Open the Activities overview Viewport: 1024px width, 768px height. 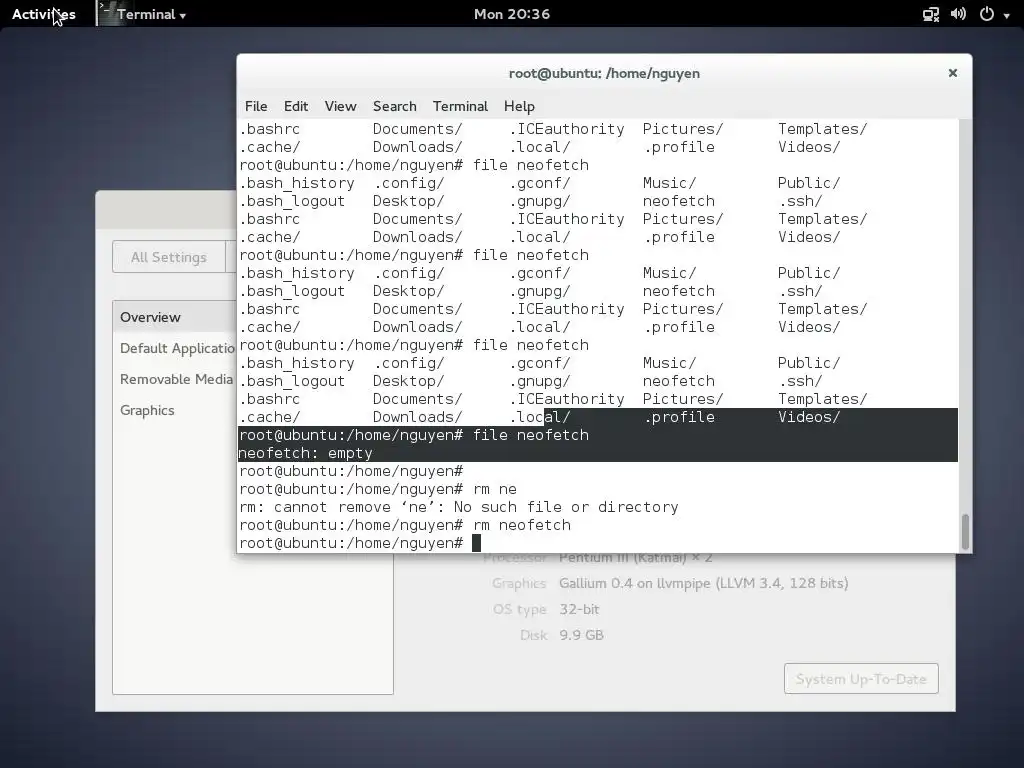click(43, 14)
